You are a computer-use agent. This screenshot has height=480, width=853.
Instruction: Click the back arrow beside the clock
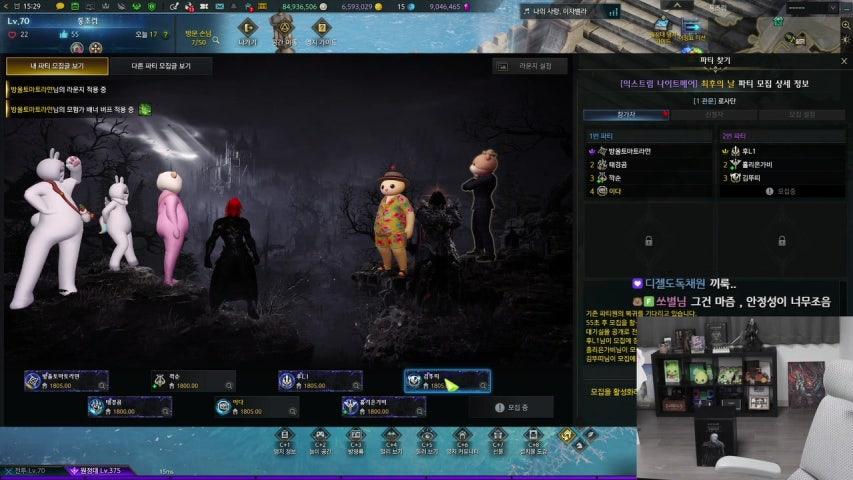(x=5, y=7)
